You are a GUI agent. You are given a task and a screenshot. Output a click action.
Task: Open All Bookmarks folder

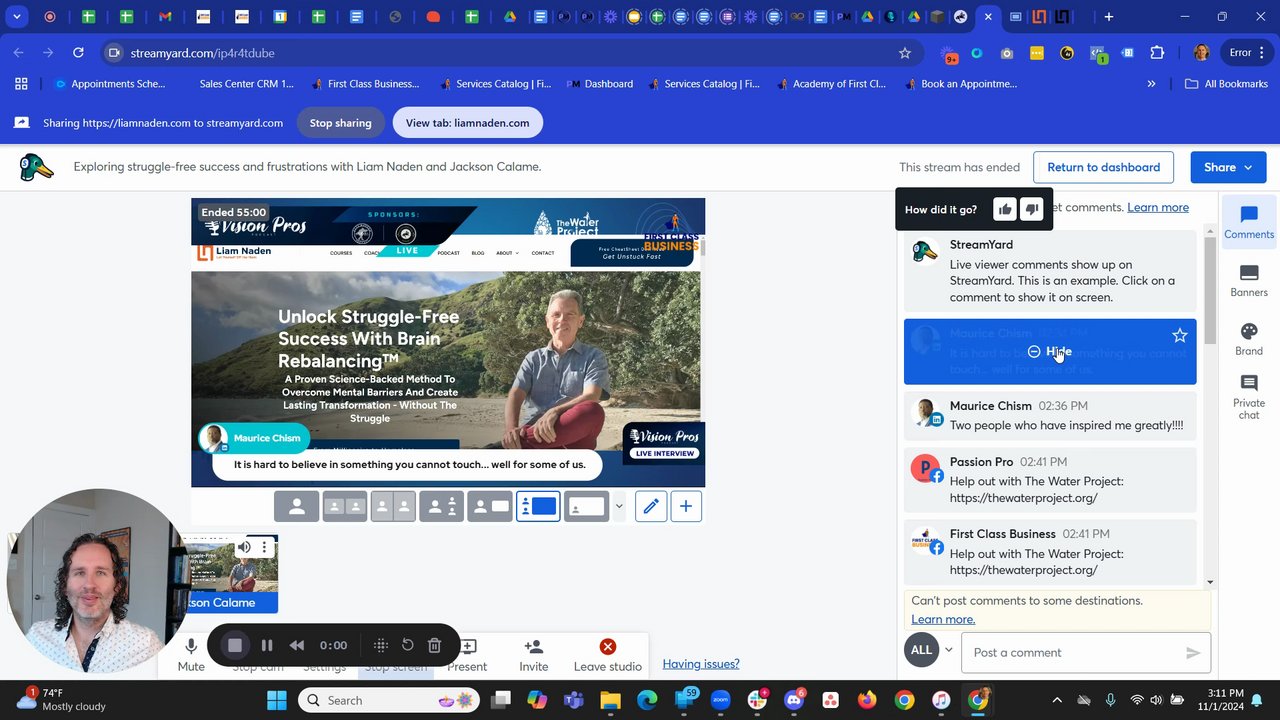(x=1226, y=84)
